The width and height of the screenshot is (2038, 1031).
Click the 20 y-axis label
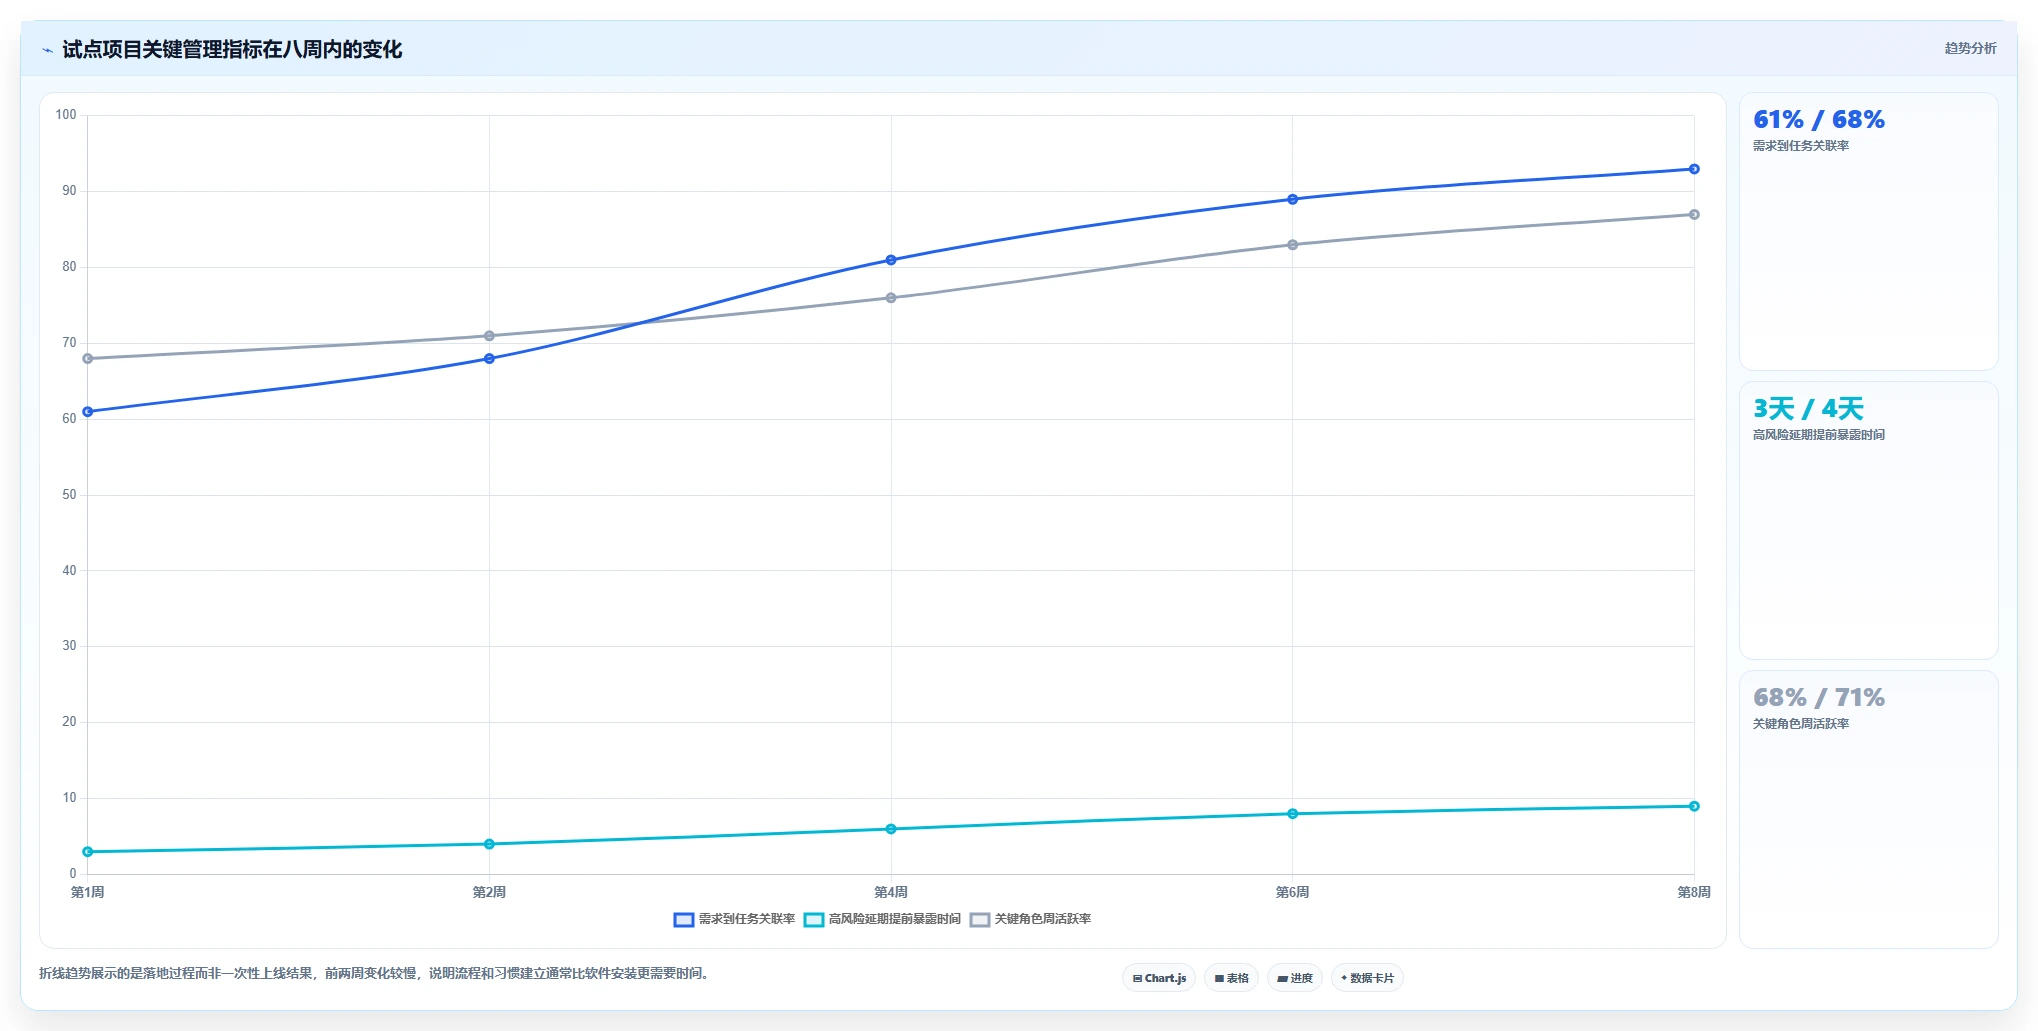click(x=69, y=722)
